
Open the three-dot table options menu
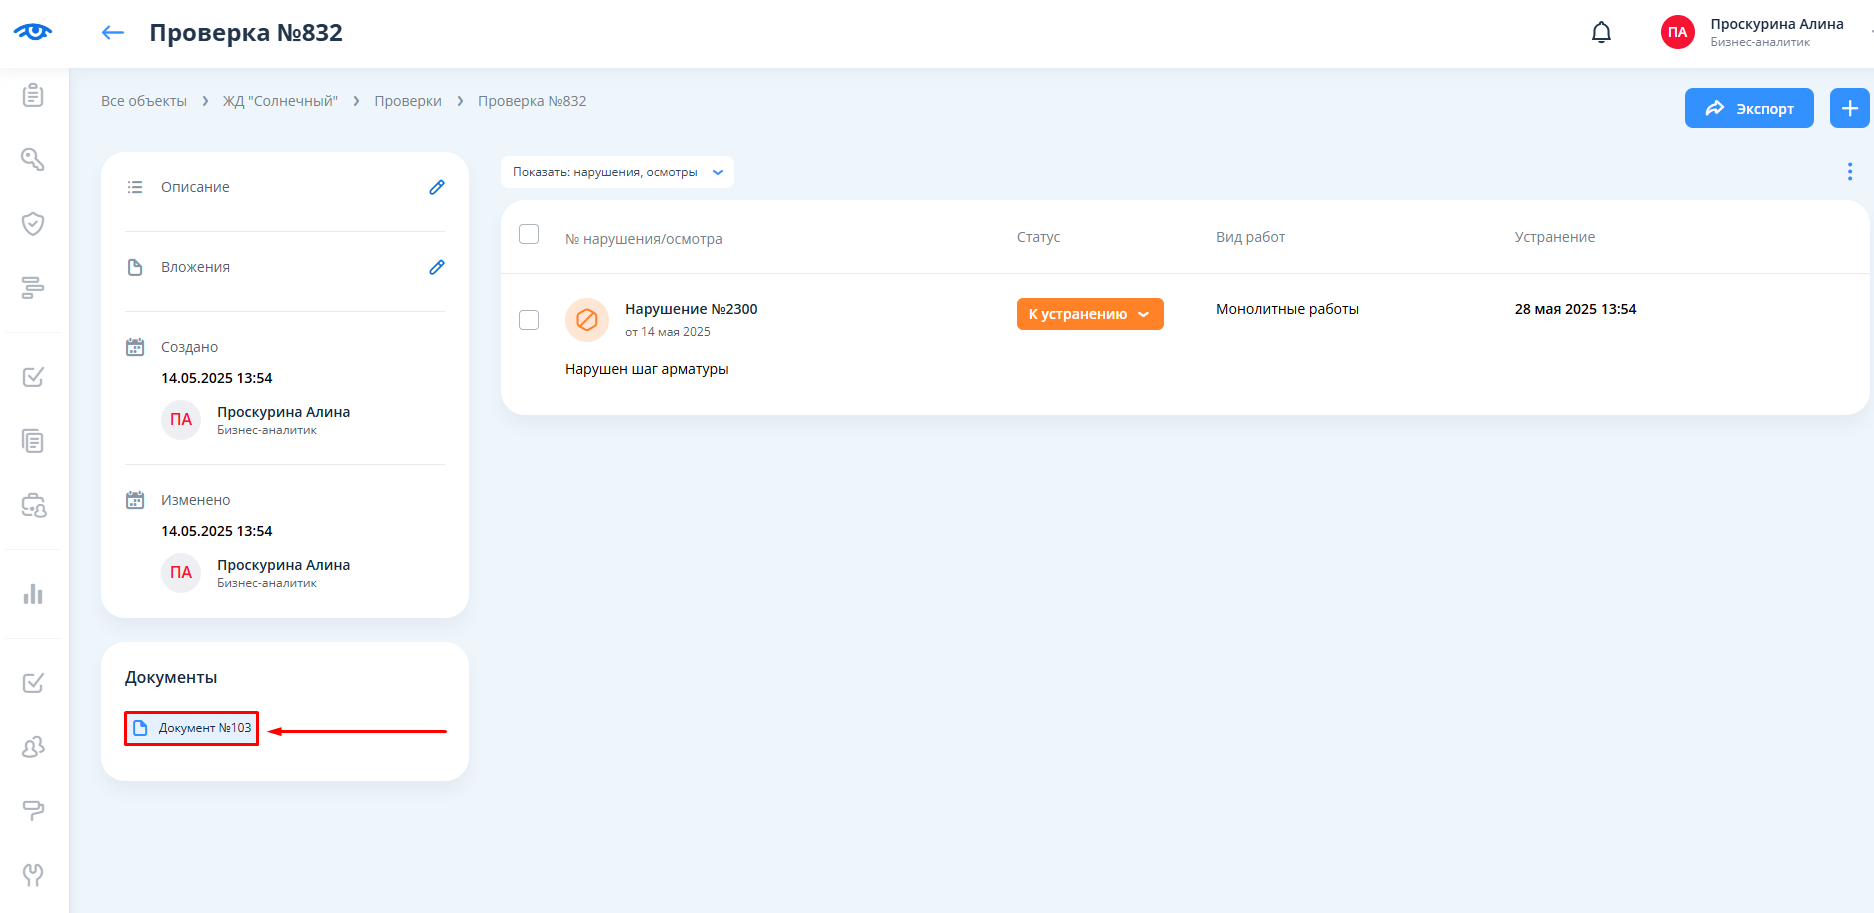[x=1849, y=172]
